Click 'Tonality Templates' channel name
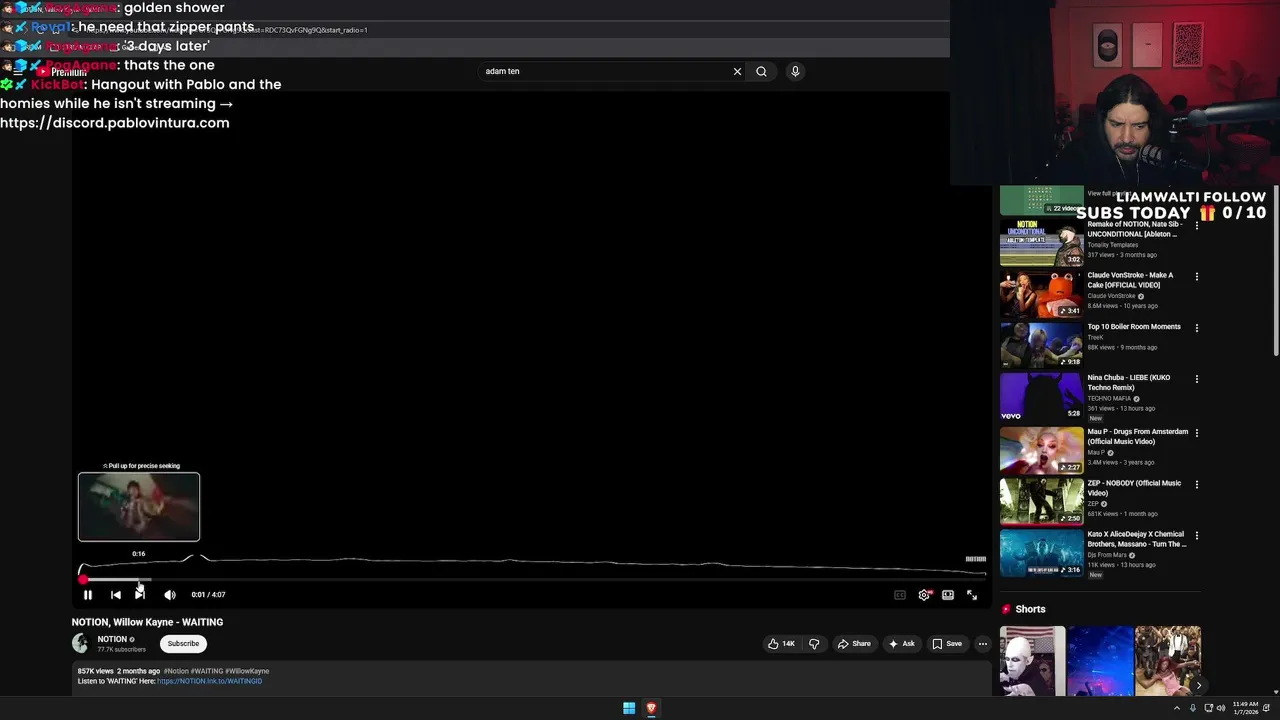1280x720 pixels. click(x=1113, y=245)
